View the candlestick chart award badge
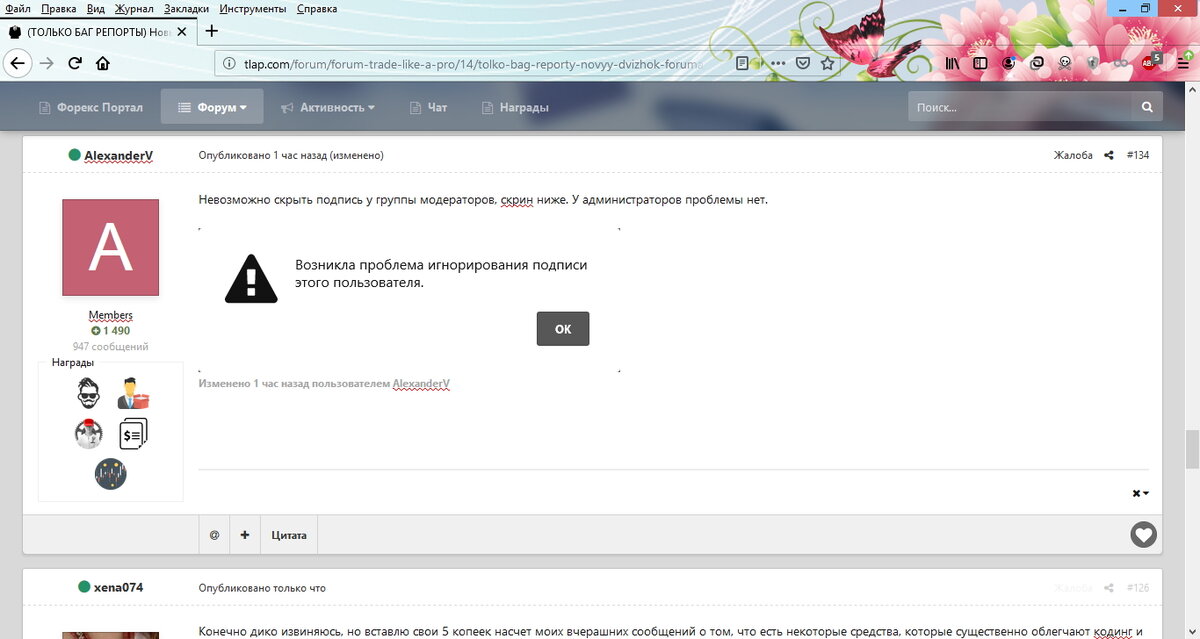Viewport: 1200px width, 639px height. click(x=110, y=474)
